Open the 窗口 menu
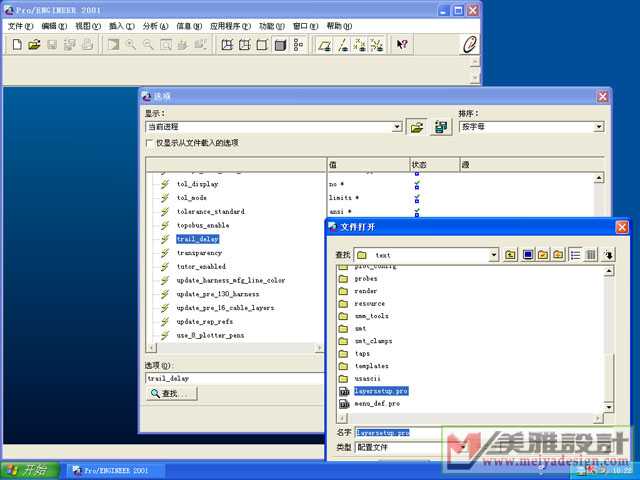 (305, 26)
